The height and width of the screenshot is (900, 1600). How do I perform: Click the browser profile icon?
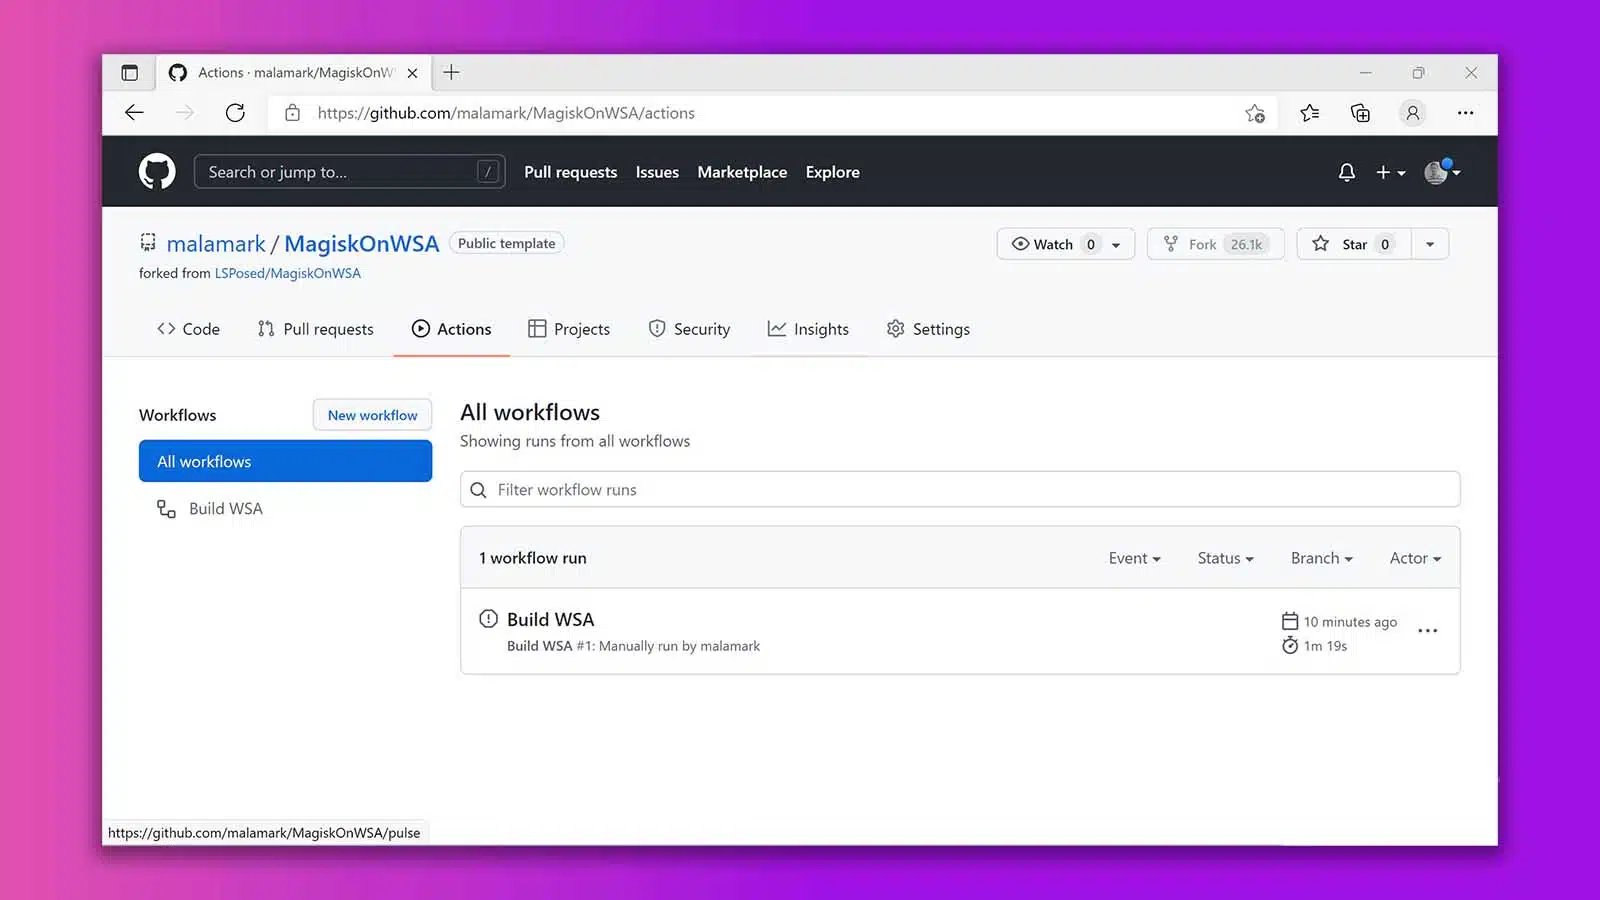tap(1412, 113)
